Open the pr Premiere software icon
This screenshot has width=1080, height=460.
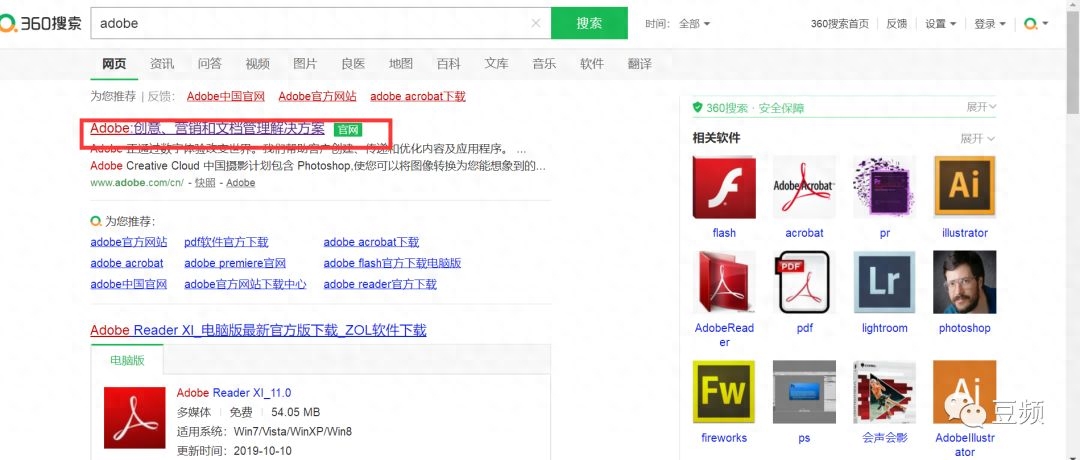click(x=884, y=187)
